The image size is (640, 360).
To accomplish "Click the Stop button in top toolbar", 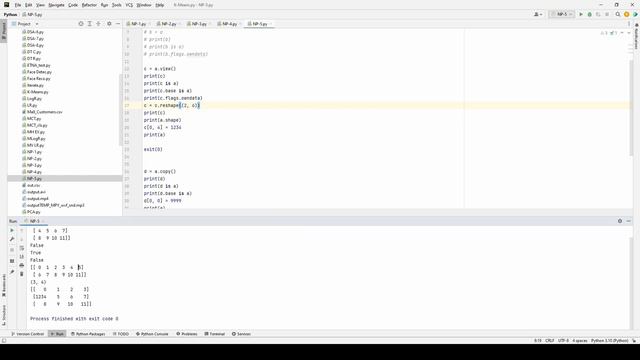I will (x=607, y=14).
